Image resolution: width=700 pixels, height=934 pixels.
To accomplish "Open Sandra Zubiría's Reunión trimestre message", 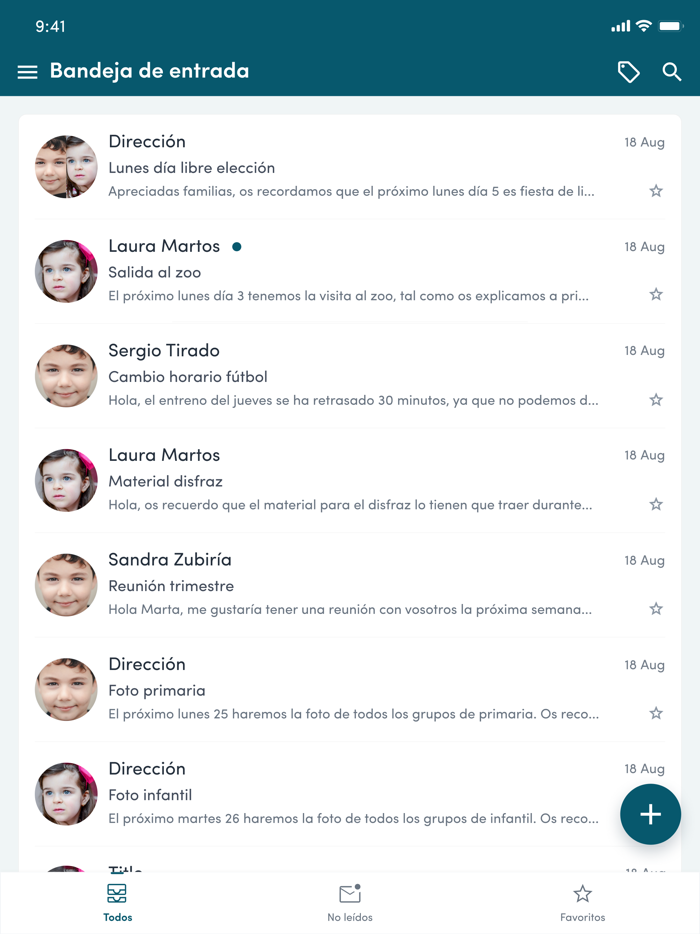I will 350,585.
